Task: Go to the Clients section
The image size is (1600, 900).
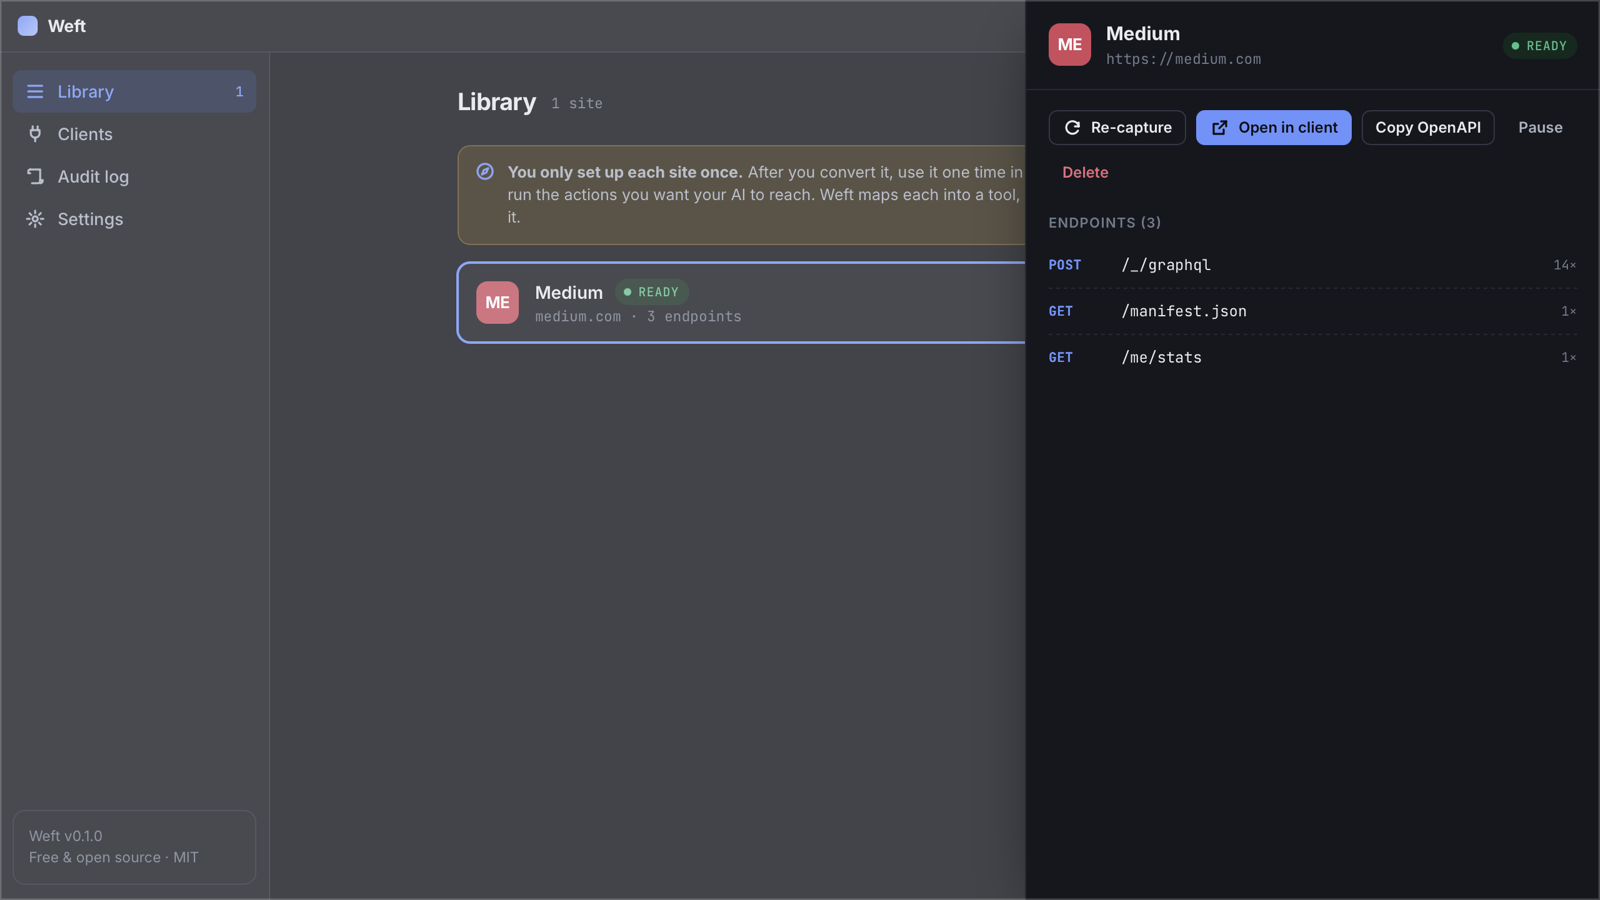Action: (134, 134)
